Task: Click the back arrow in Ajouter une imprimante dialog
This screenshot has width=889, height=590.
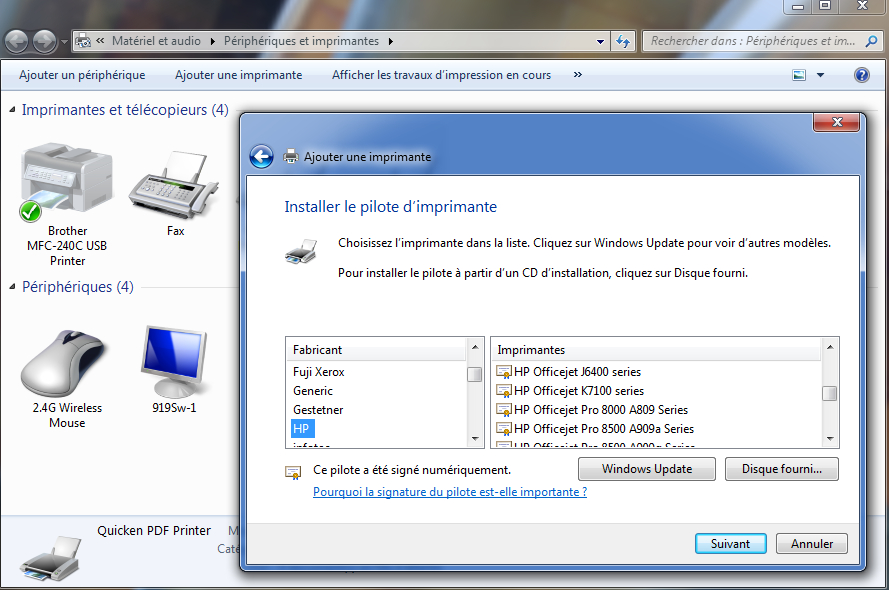Action: (261, 157)
